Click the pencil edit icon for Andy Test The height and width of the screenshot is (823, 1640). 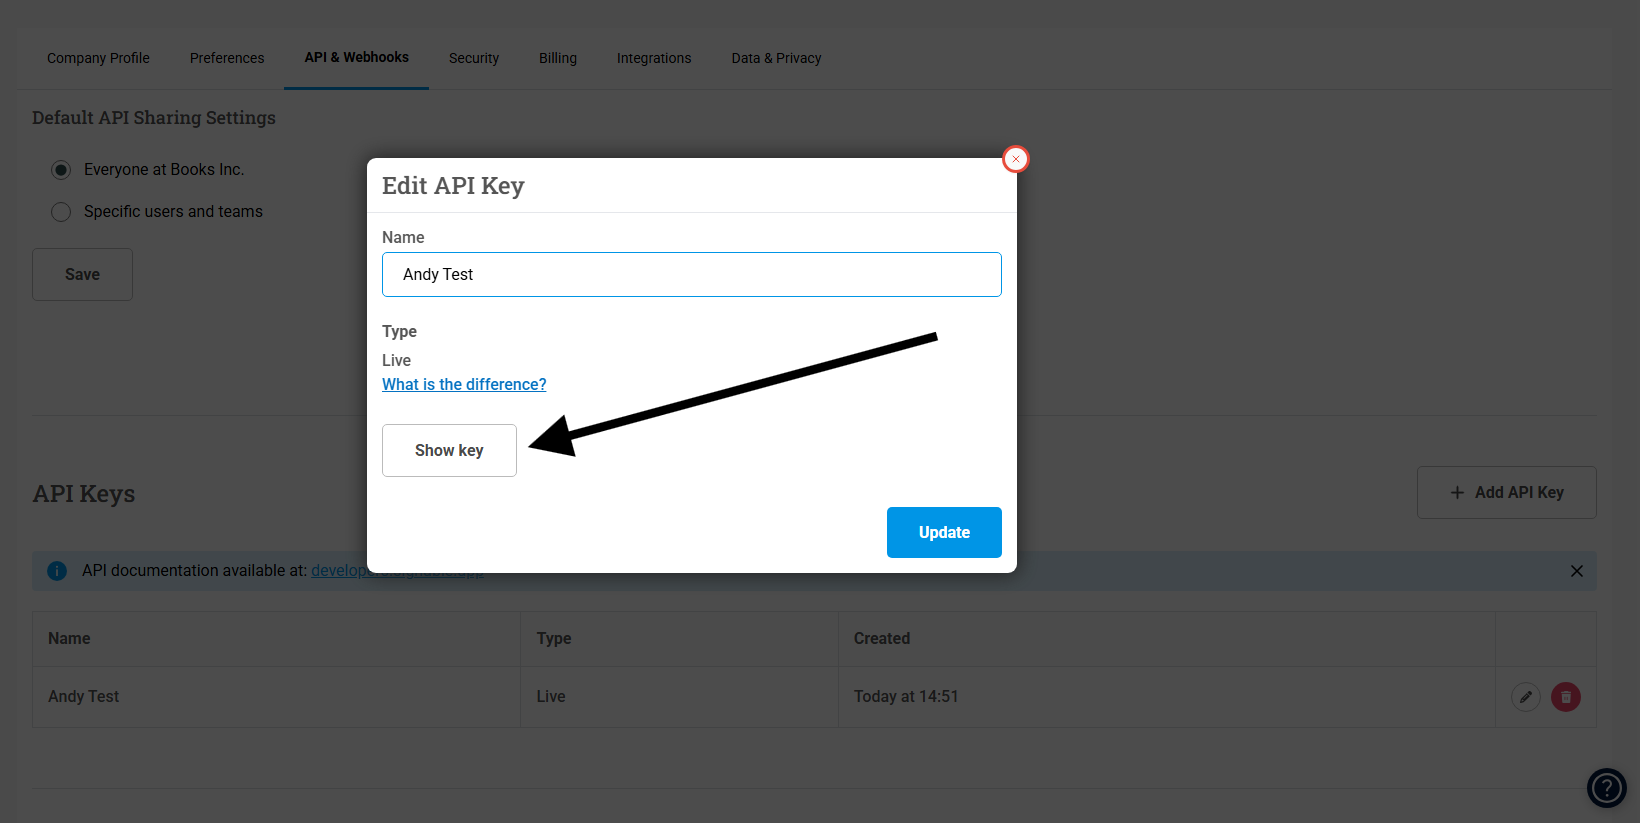pos(1525,697)
